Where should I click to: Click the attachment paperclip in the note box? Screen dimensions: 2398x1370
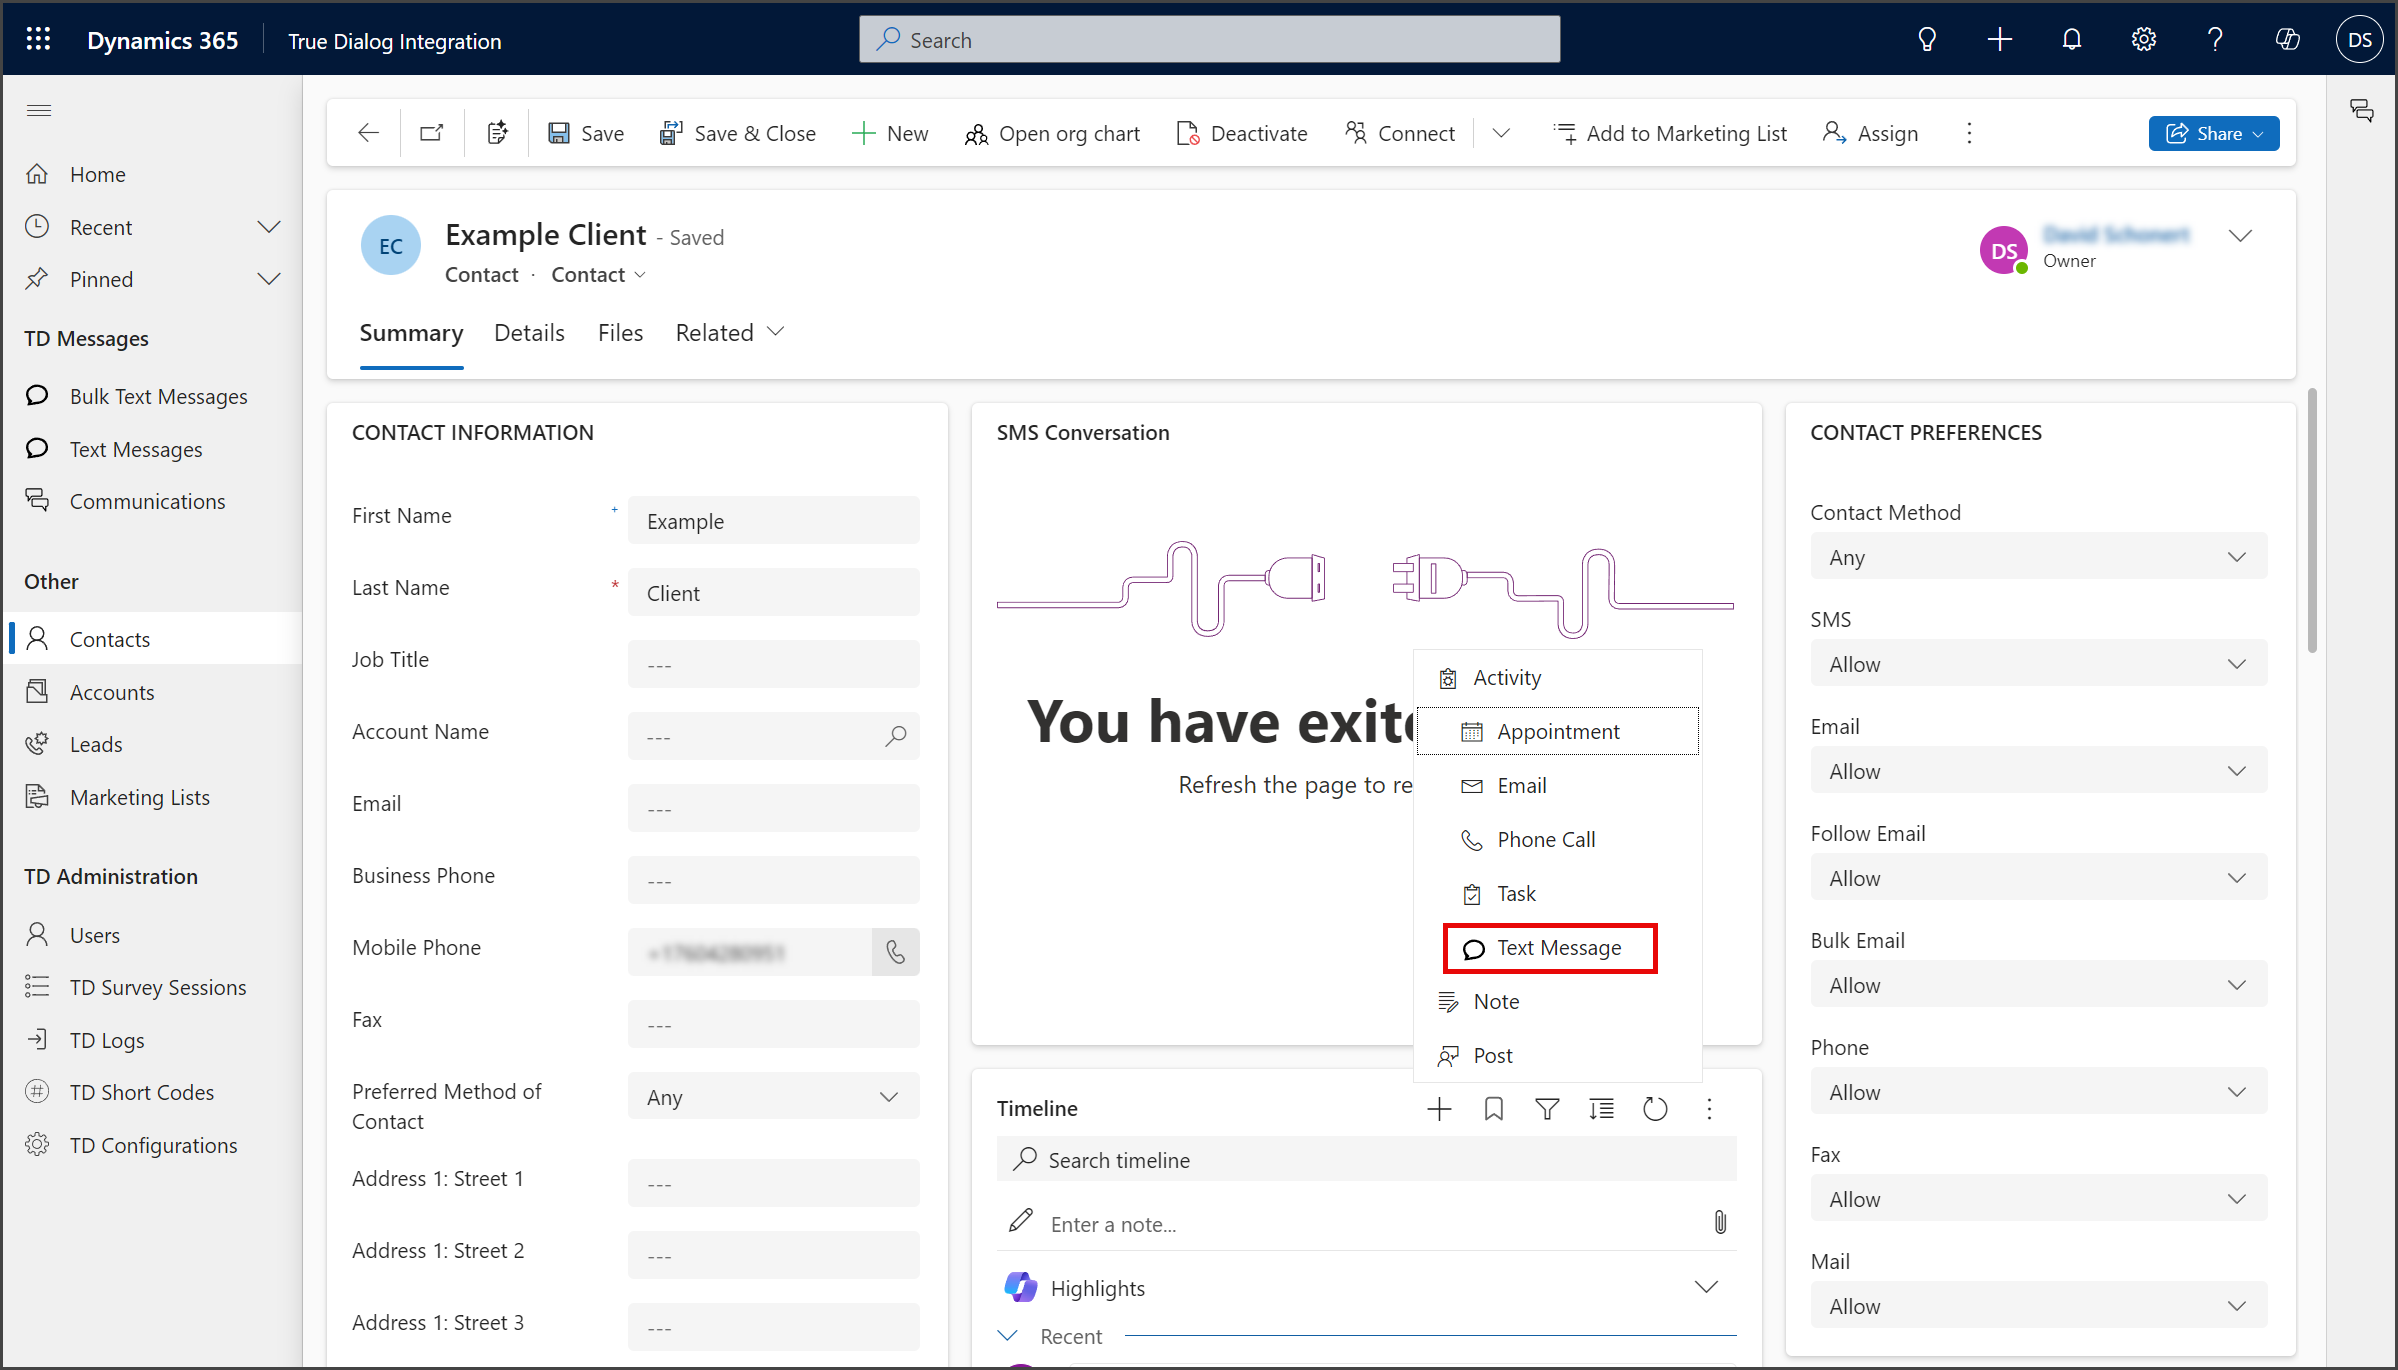click(1720, 1222)
